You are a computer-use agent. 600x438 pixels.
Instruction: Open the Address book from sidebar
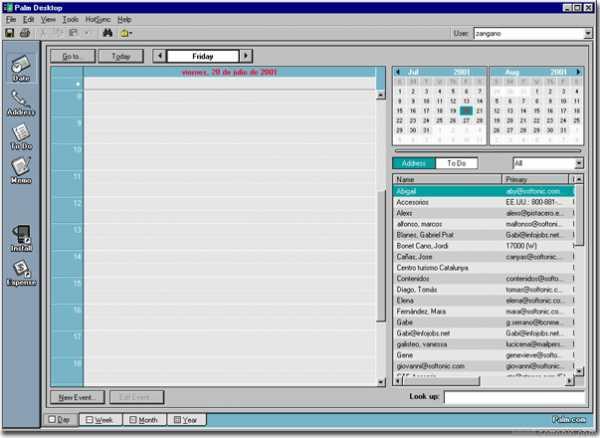pyautogui.click(x=21, y=103)
